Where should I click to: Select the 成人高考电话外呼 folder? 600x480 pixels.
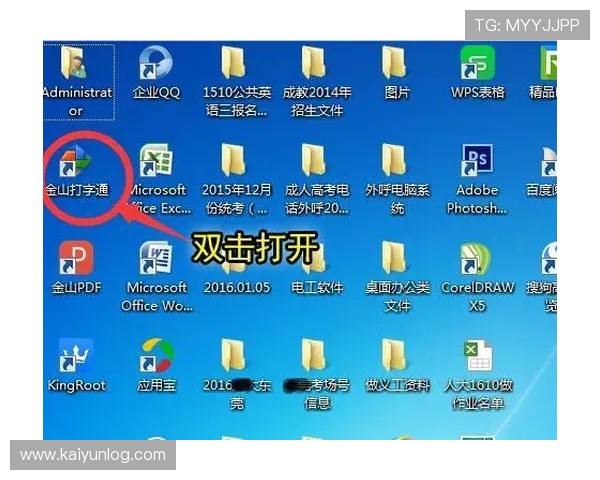click(314, 160)
